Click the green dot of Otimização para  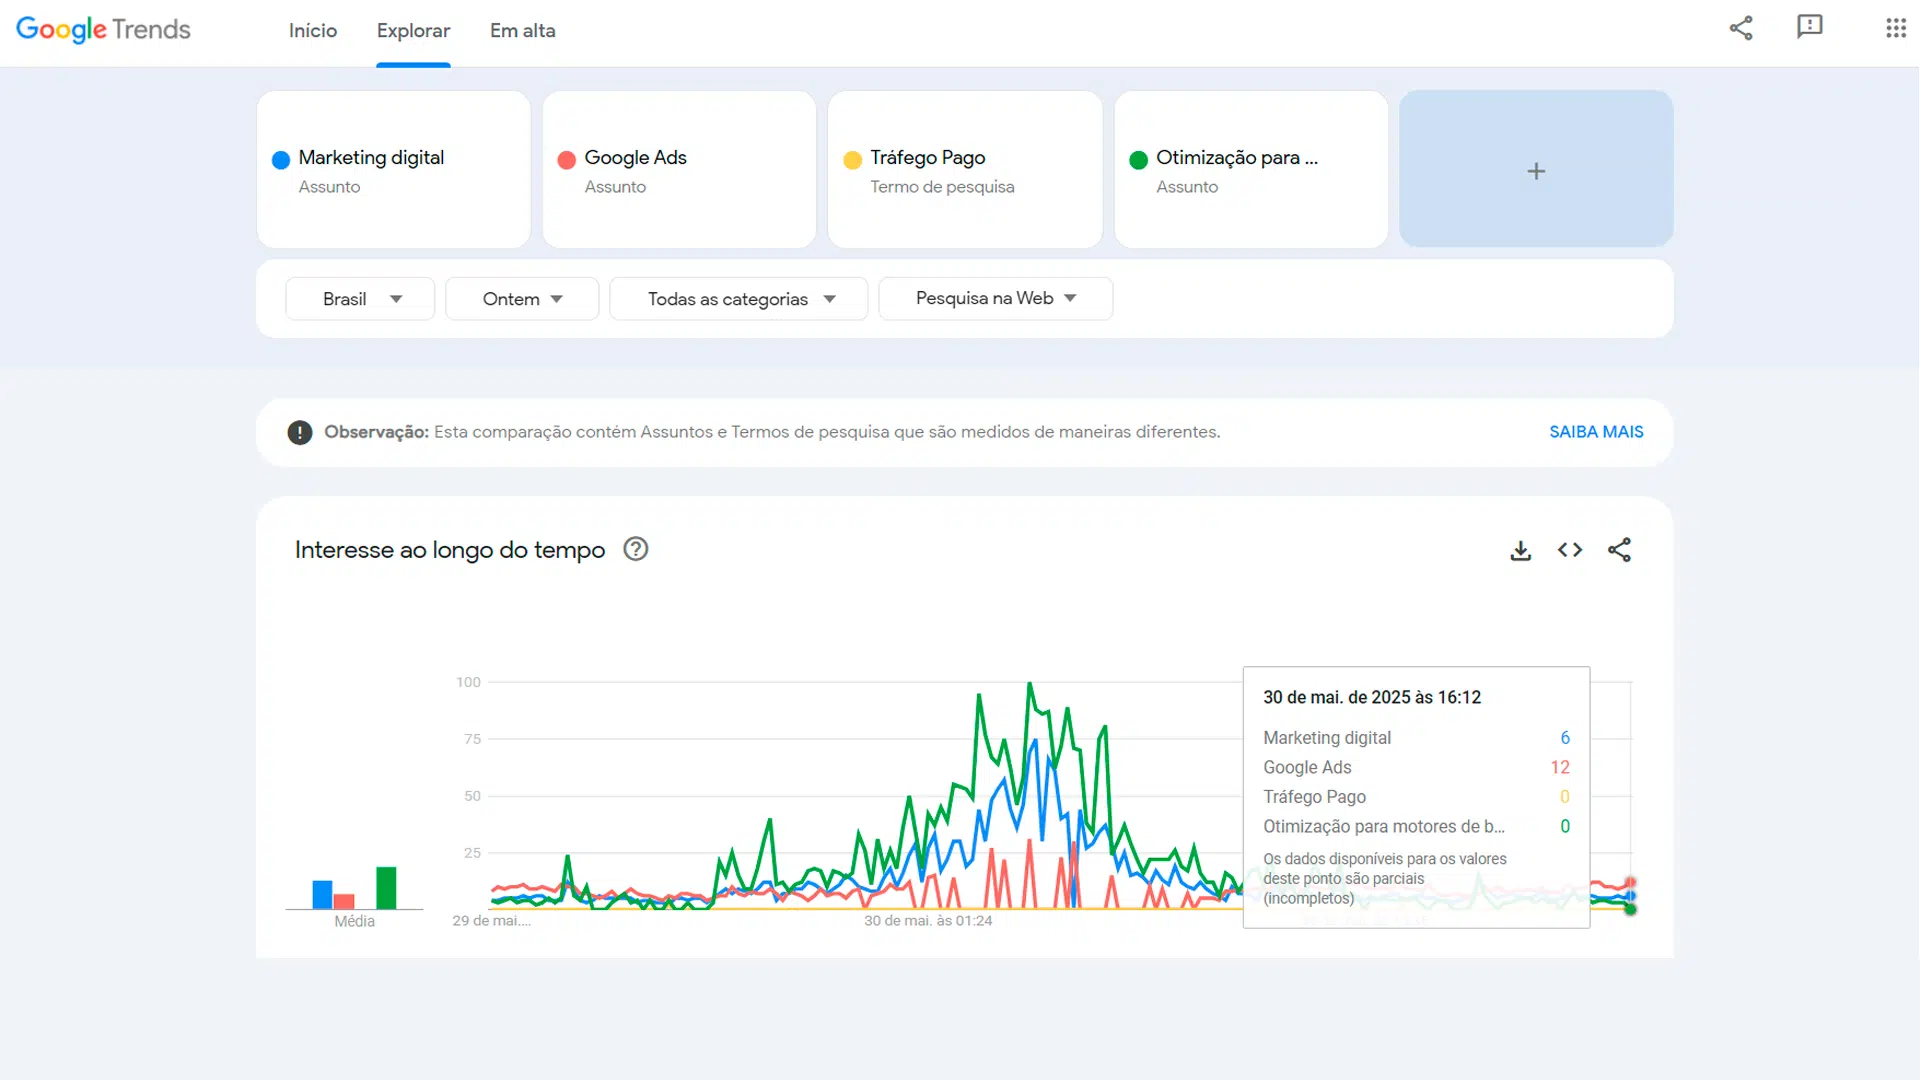pos(1138,160)
